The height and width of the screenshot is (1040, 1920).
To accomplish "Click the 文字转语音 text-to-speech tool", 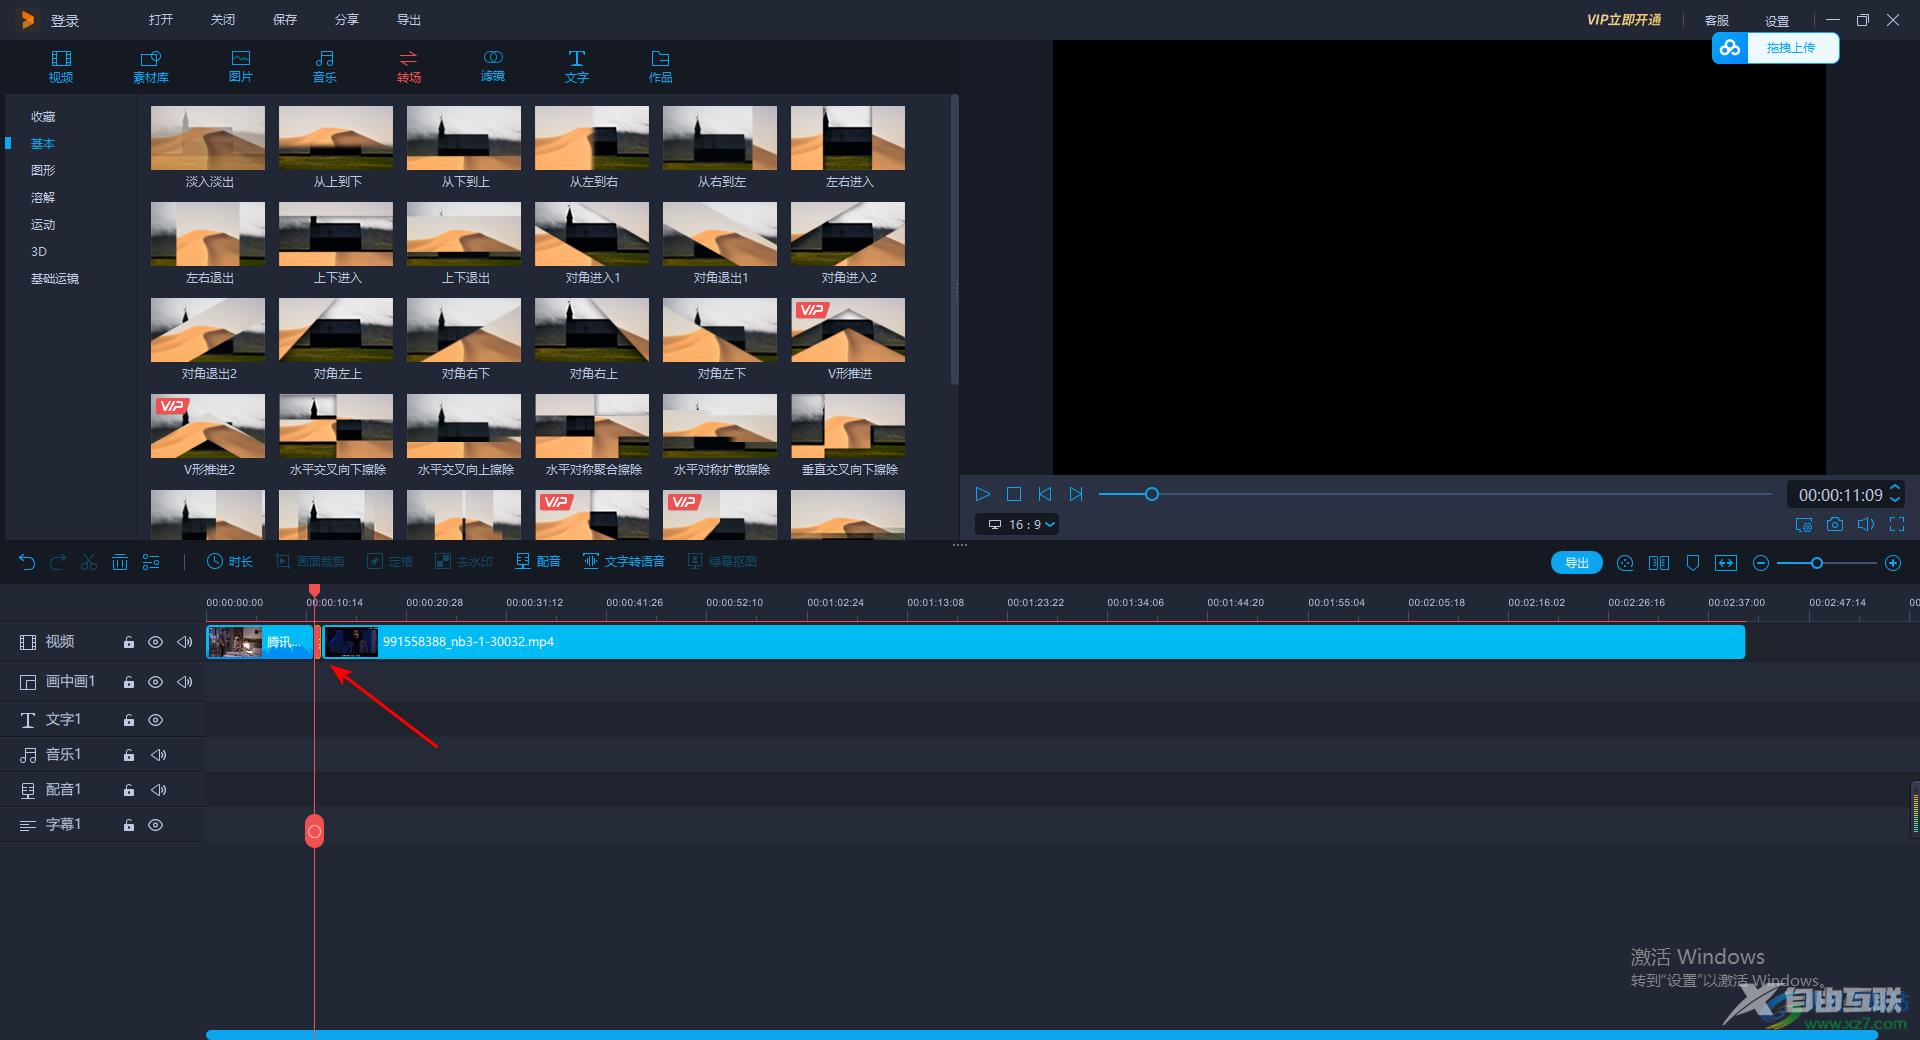I will [x=624, y=562].
